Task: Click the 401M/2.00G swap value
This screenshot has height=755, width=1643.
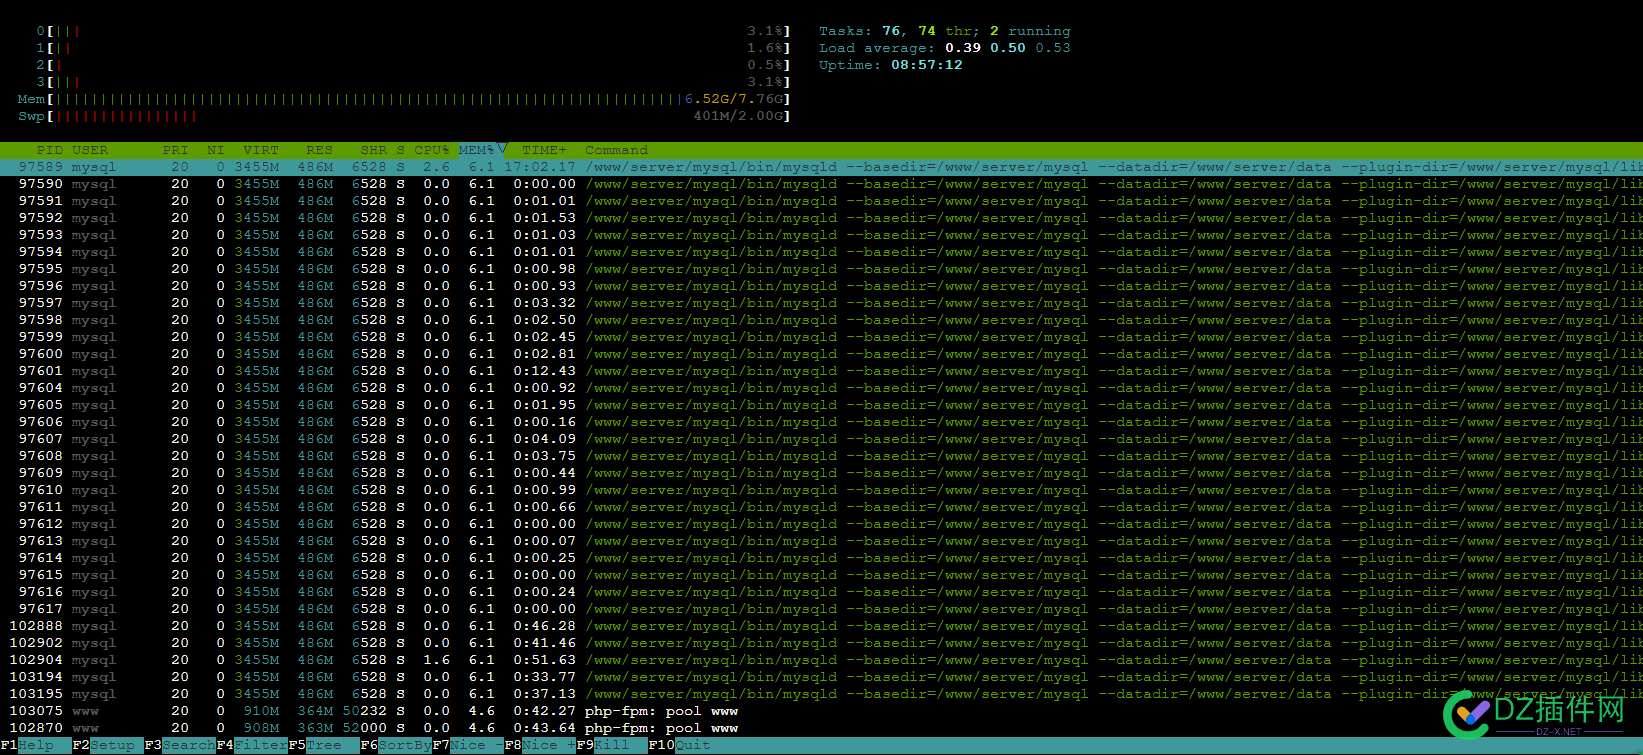Action: (738, 116)
